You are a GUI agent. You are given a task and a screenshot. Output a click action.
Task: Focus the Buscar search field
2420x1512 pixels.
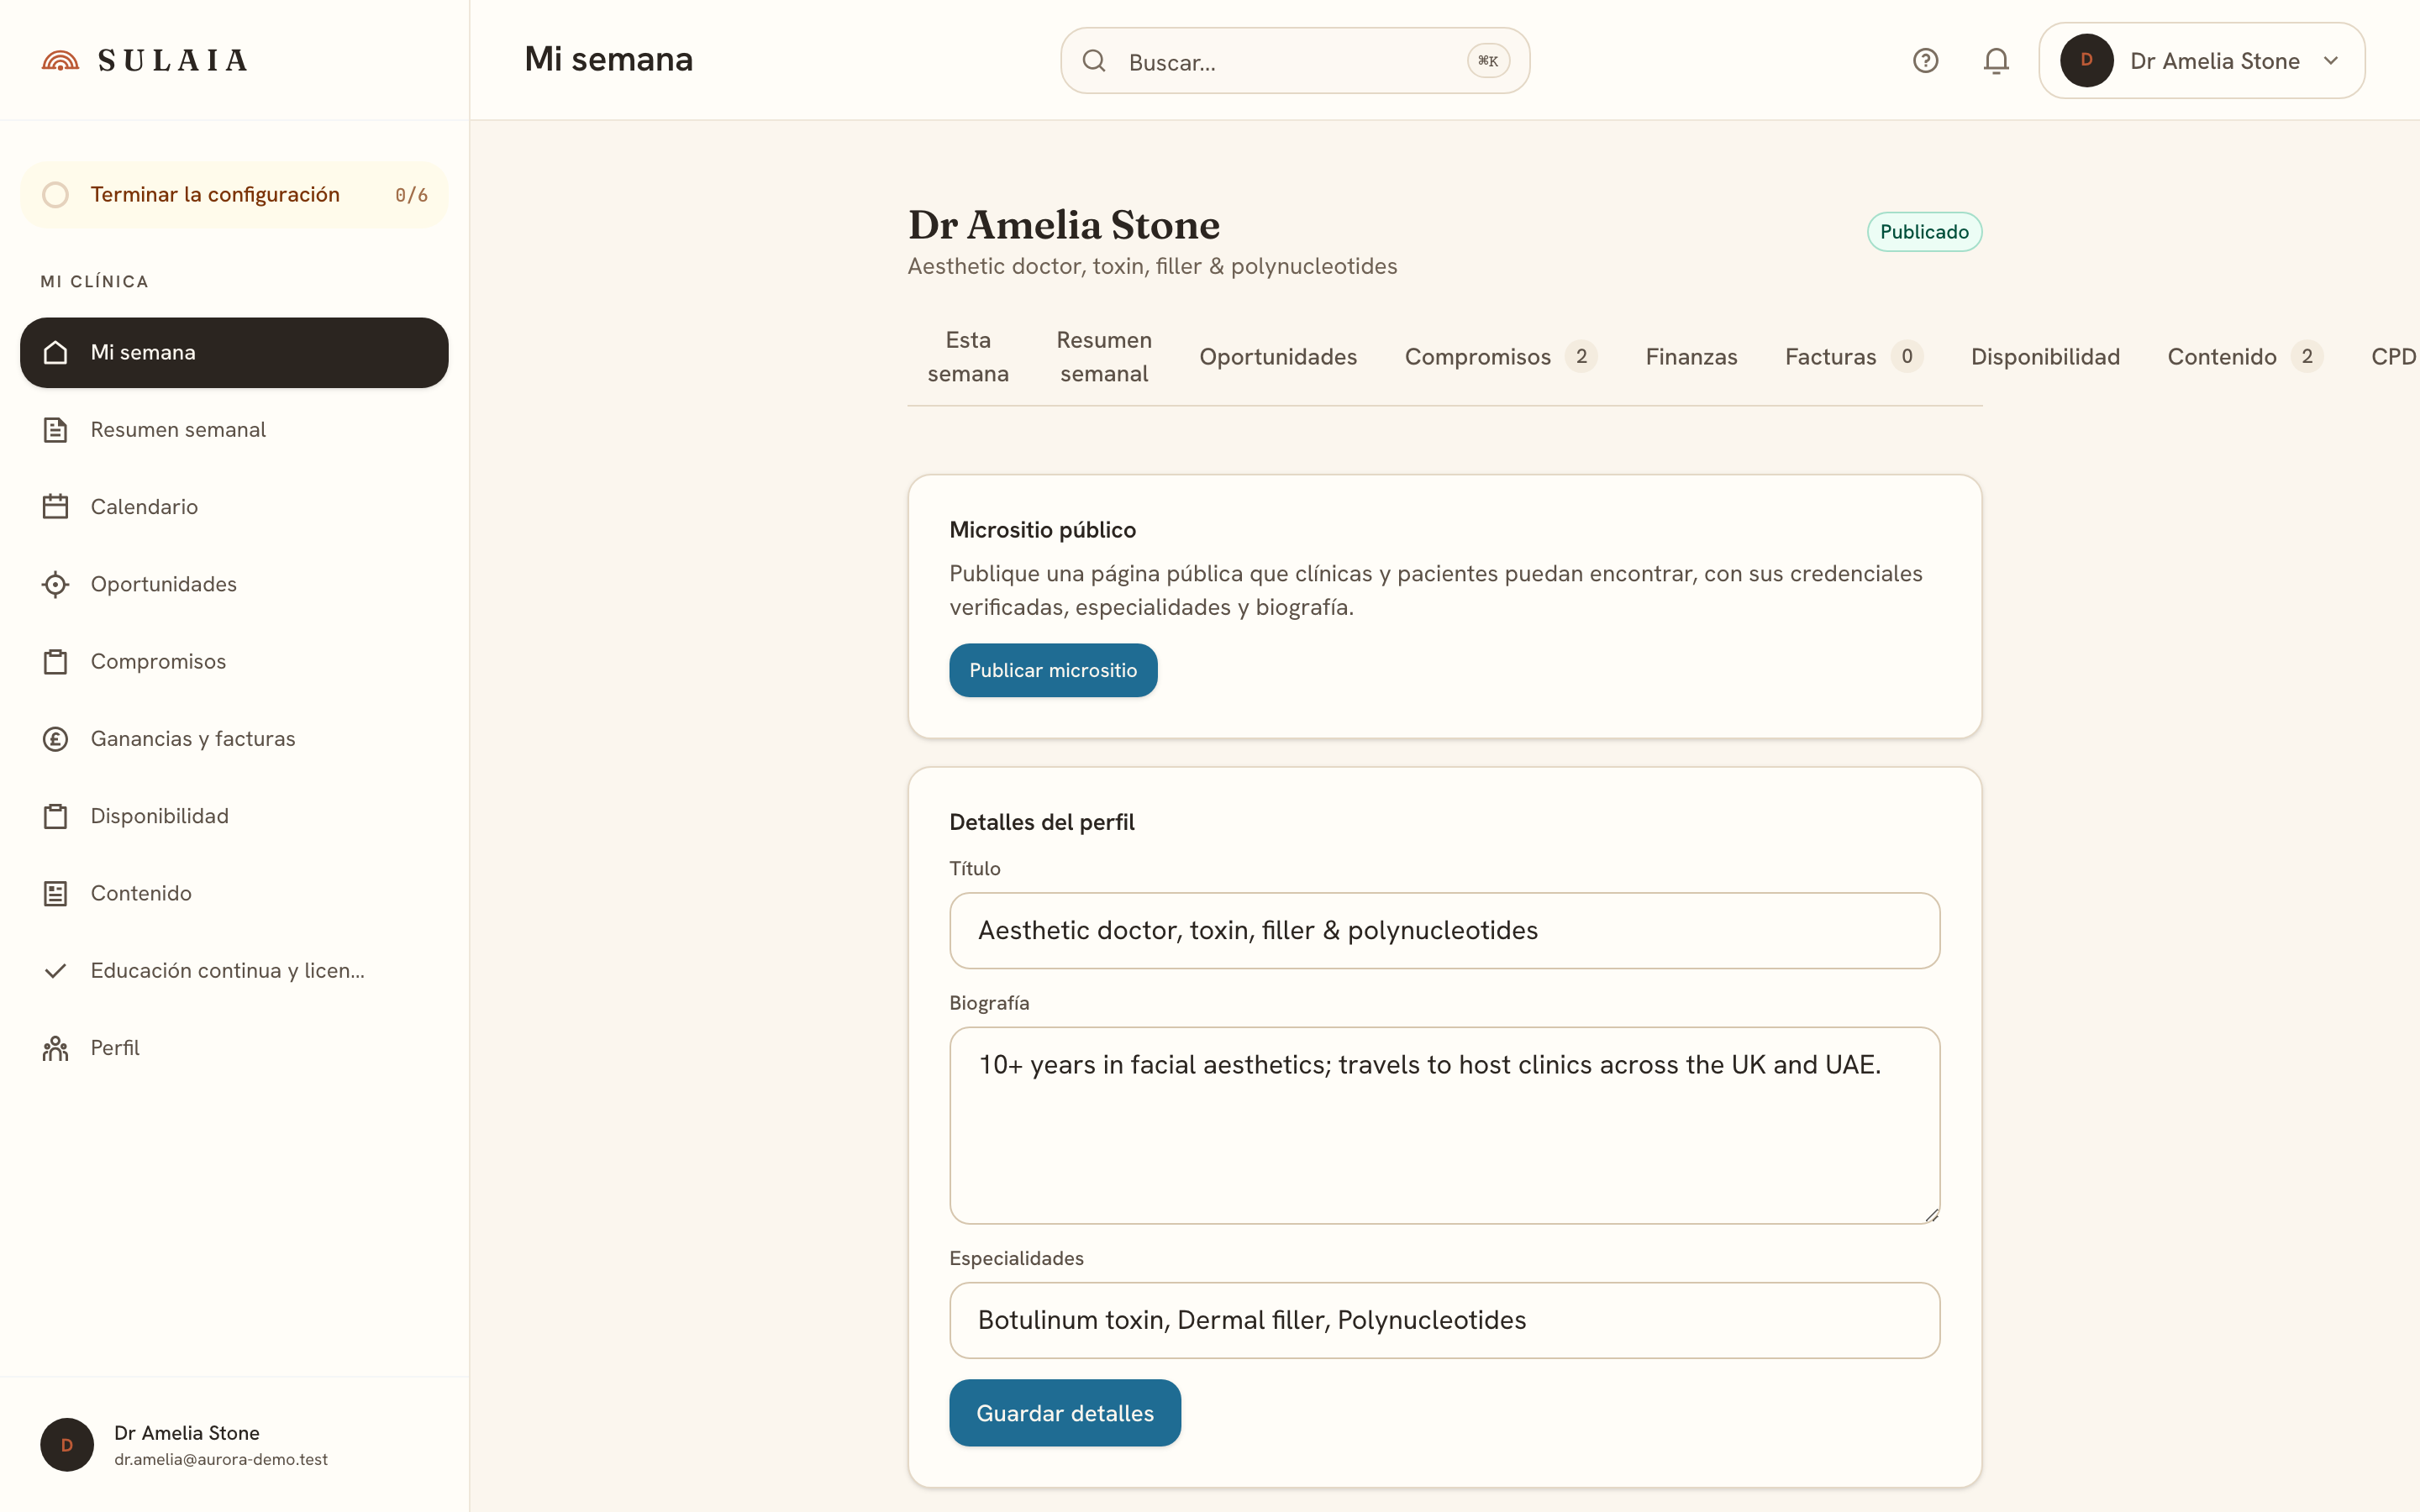click(x=1294, y=61)
